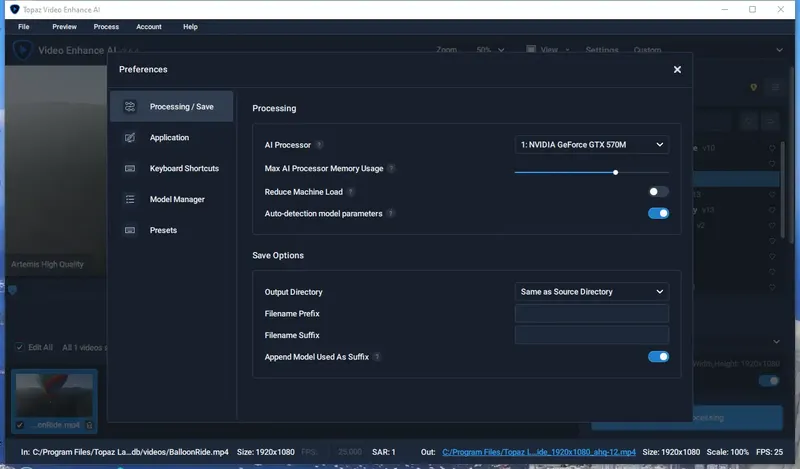
Task: Open the Output Directory dropdown
Action: click(x=592, y=292)
